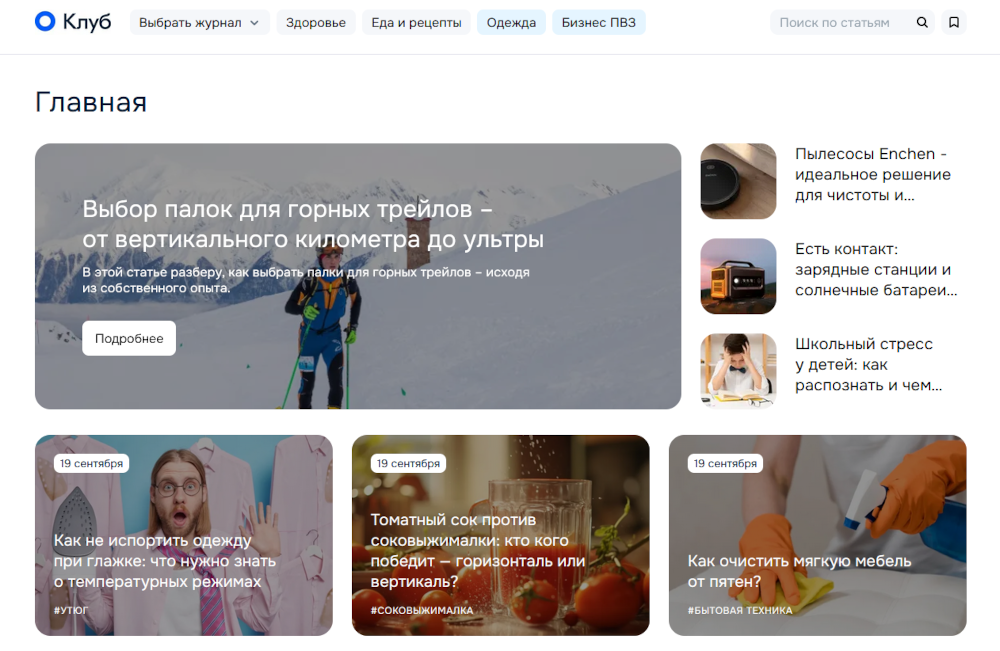
Task: Open the stressed schoolboy thumbnail
Action: 739,371
